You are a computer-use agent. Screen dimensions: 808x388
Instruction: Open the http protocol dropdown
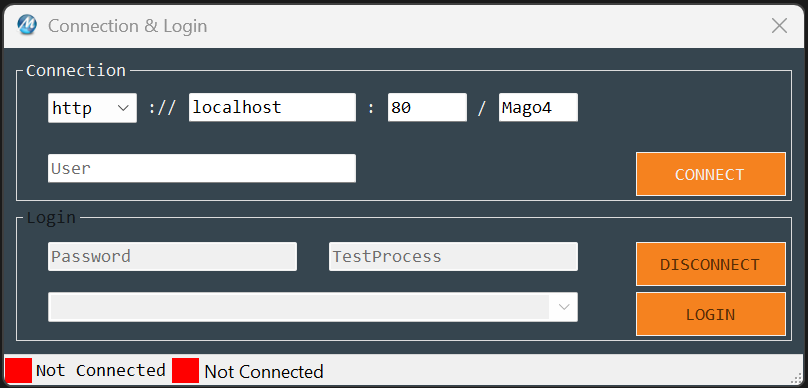(92, 108)
